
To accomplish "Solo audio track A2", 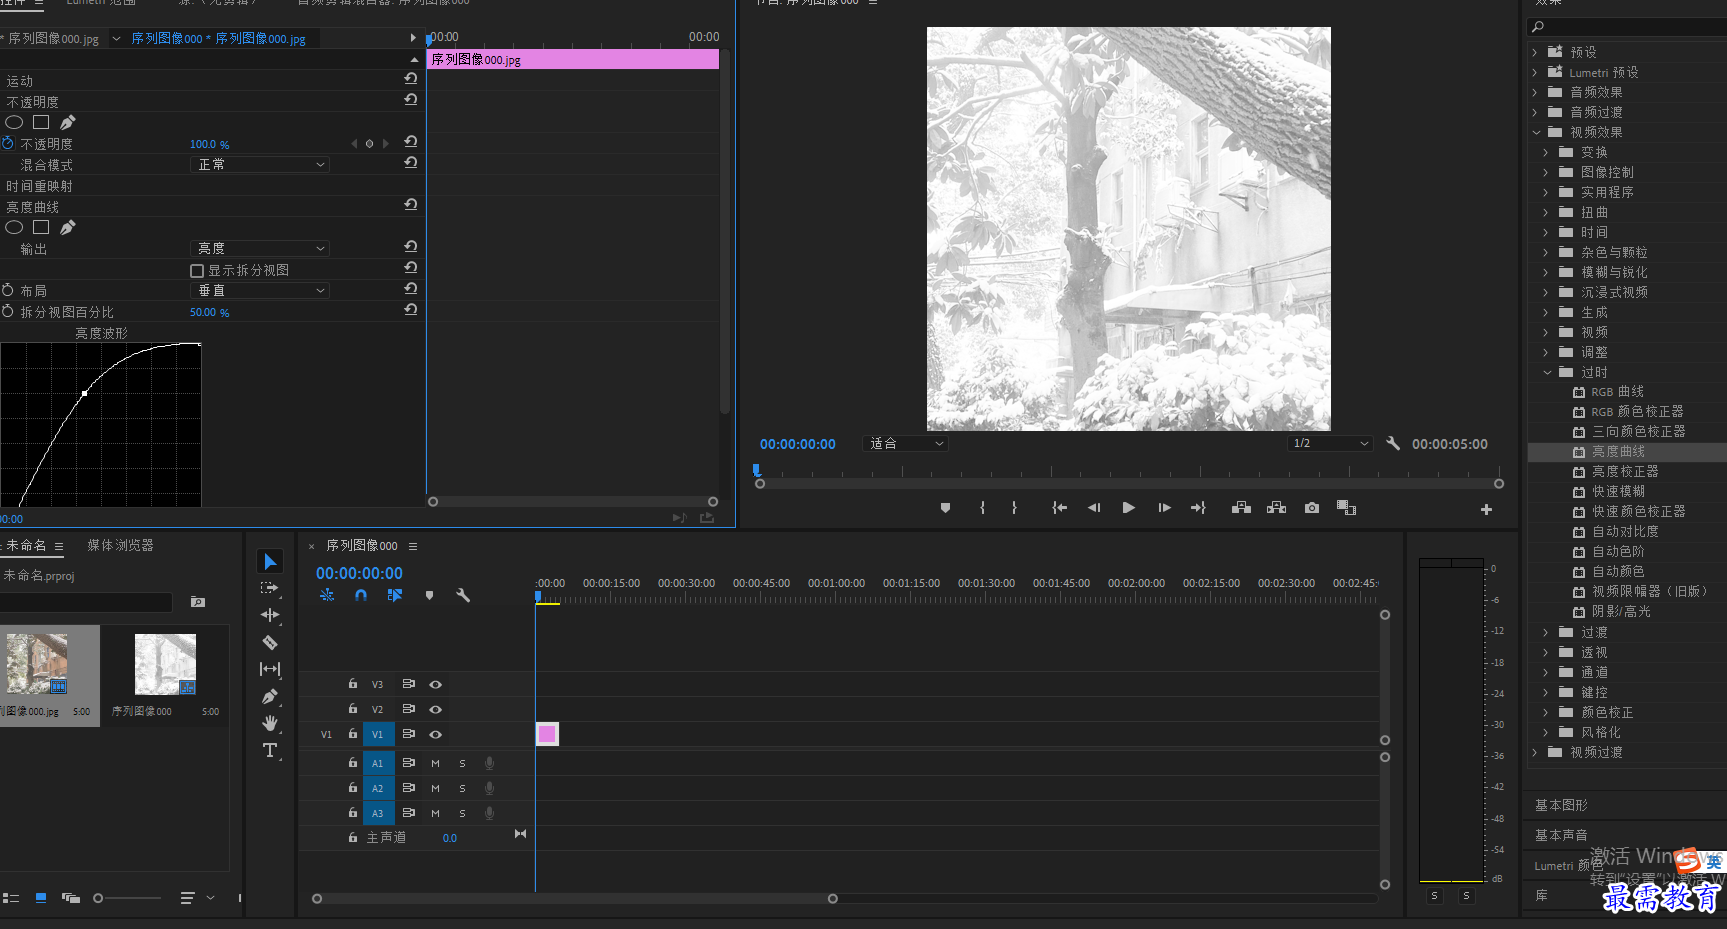I will coord(462,788).
